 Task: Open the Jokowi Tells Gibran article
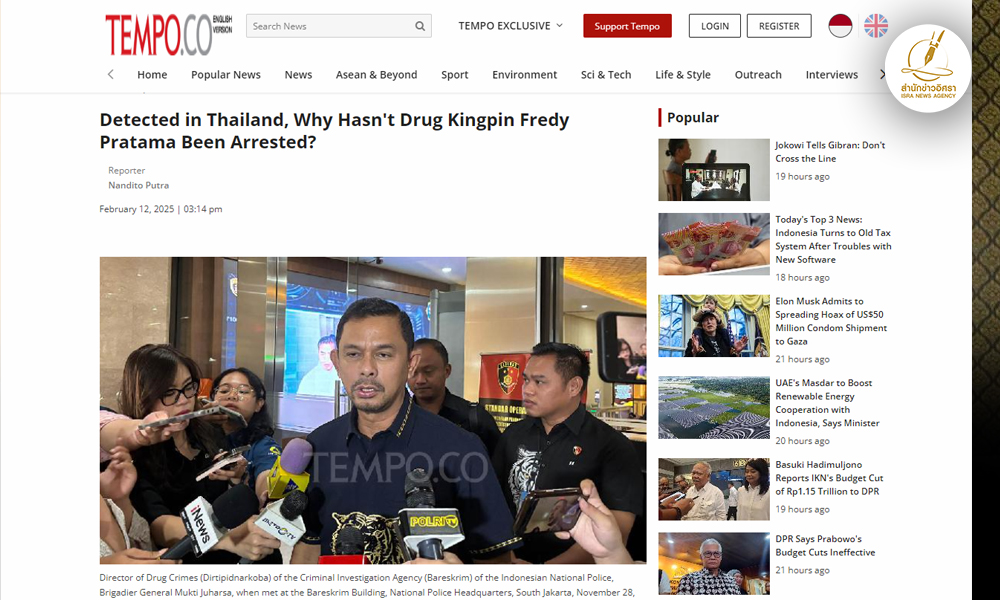(x=830, y=152)
